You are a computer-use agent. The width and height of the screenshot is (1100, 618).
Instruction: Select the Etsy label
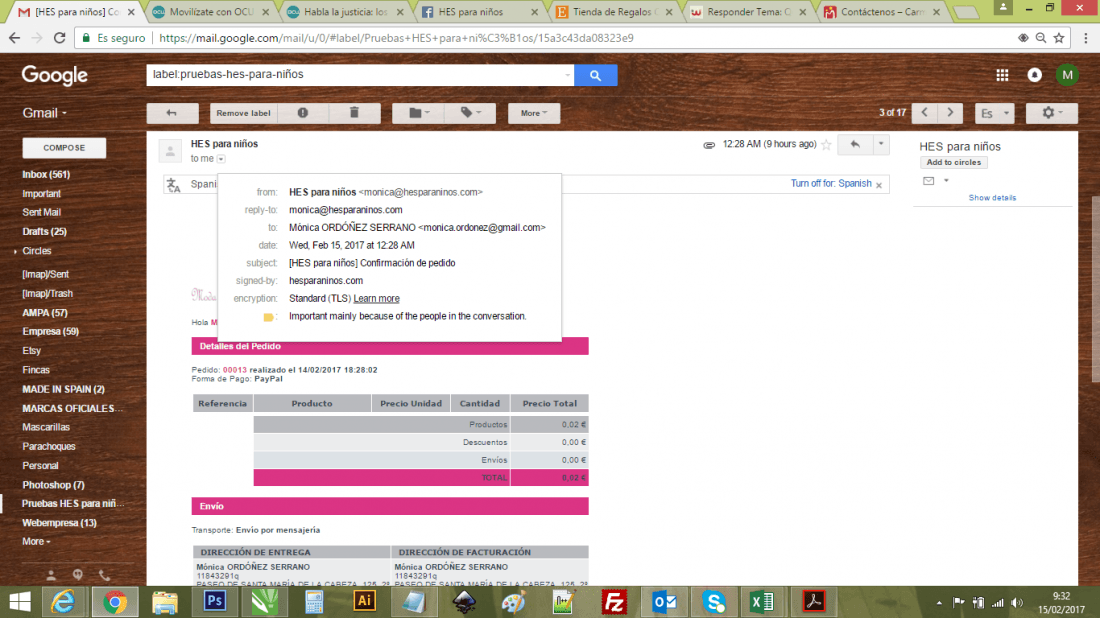[x=32, y=351]
